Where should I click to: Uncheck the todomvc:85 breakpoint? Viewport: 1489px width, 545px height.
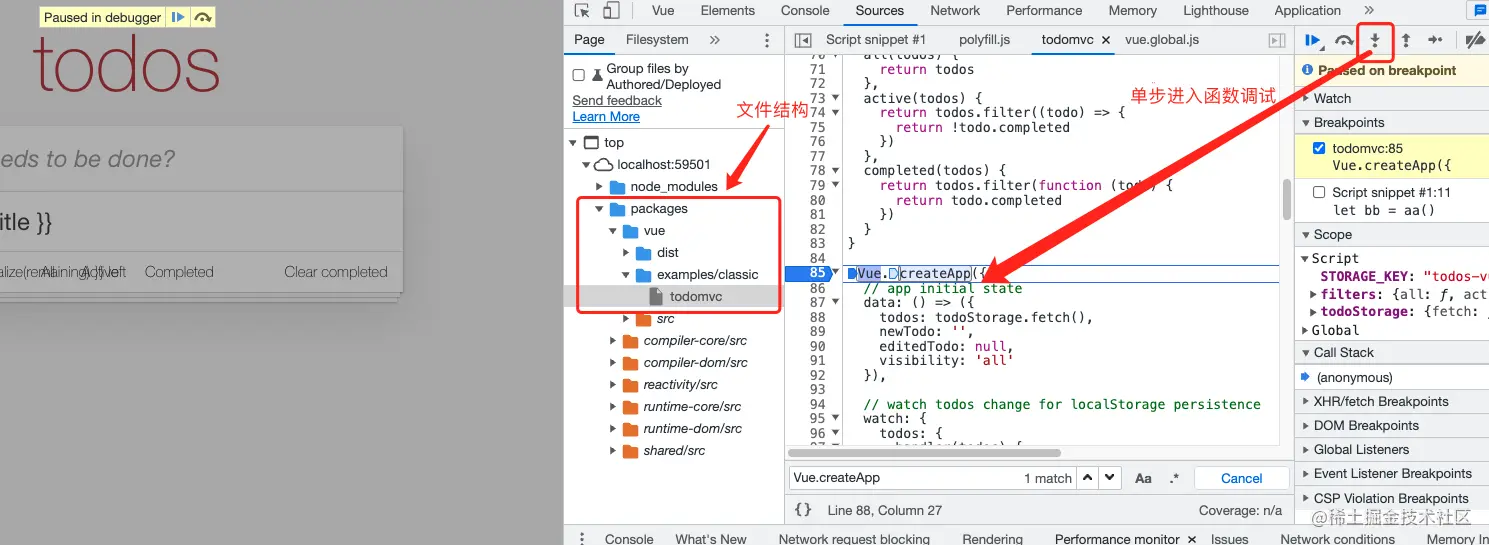pos(1319,148)
